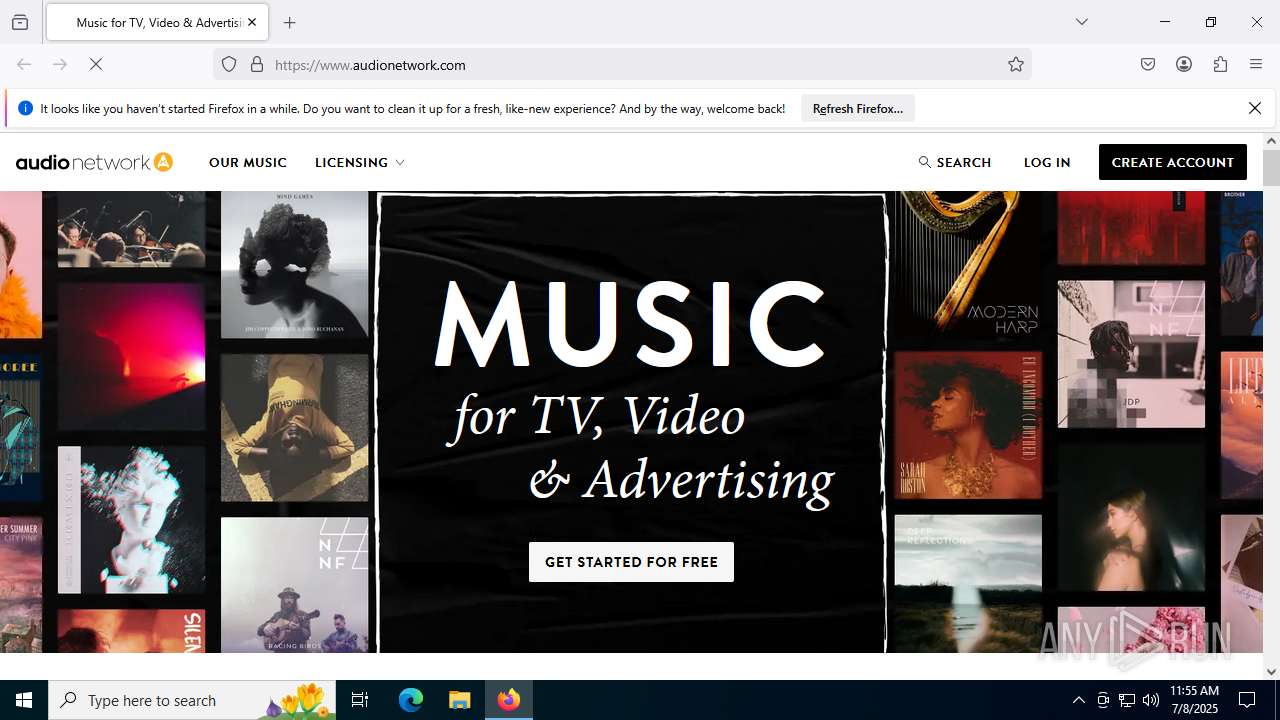Expand the LICENSING dropdown menu
Viewport: 1280px width, 720px height.
coord(360,162)
